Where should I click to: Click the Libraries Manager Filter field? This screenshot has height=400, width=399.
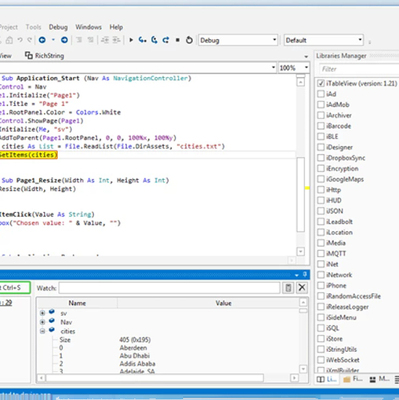point(359,69)
